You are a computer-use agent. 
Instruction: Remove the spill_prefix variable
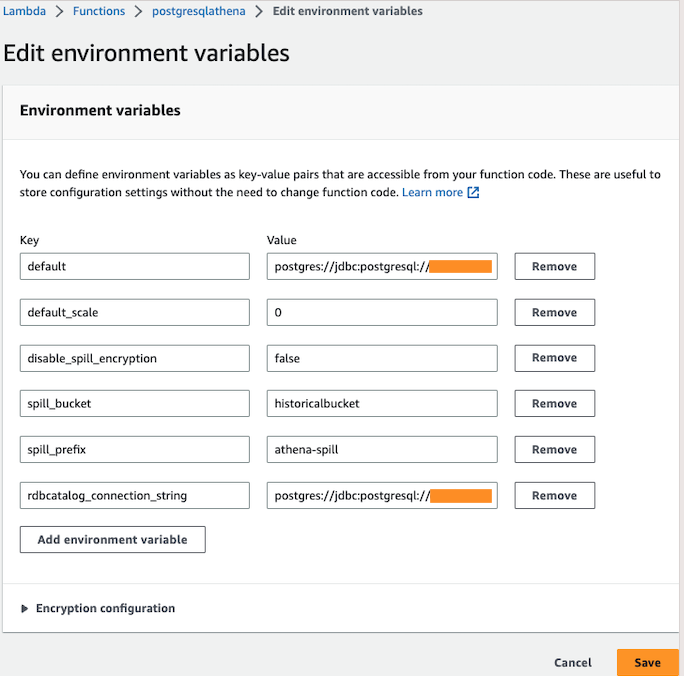tap(554, 450)
